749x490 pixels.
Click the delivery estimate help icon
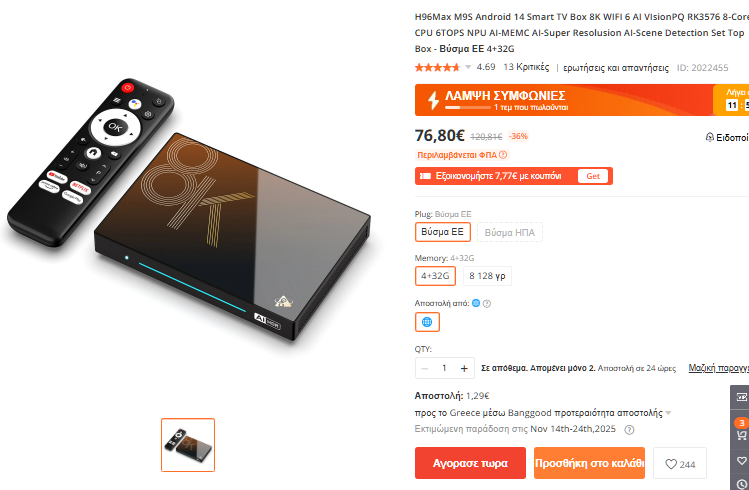(630, 429)
